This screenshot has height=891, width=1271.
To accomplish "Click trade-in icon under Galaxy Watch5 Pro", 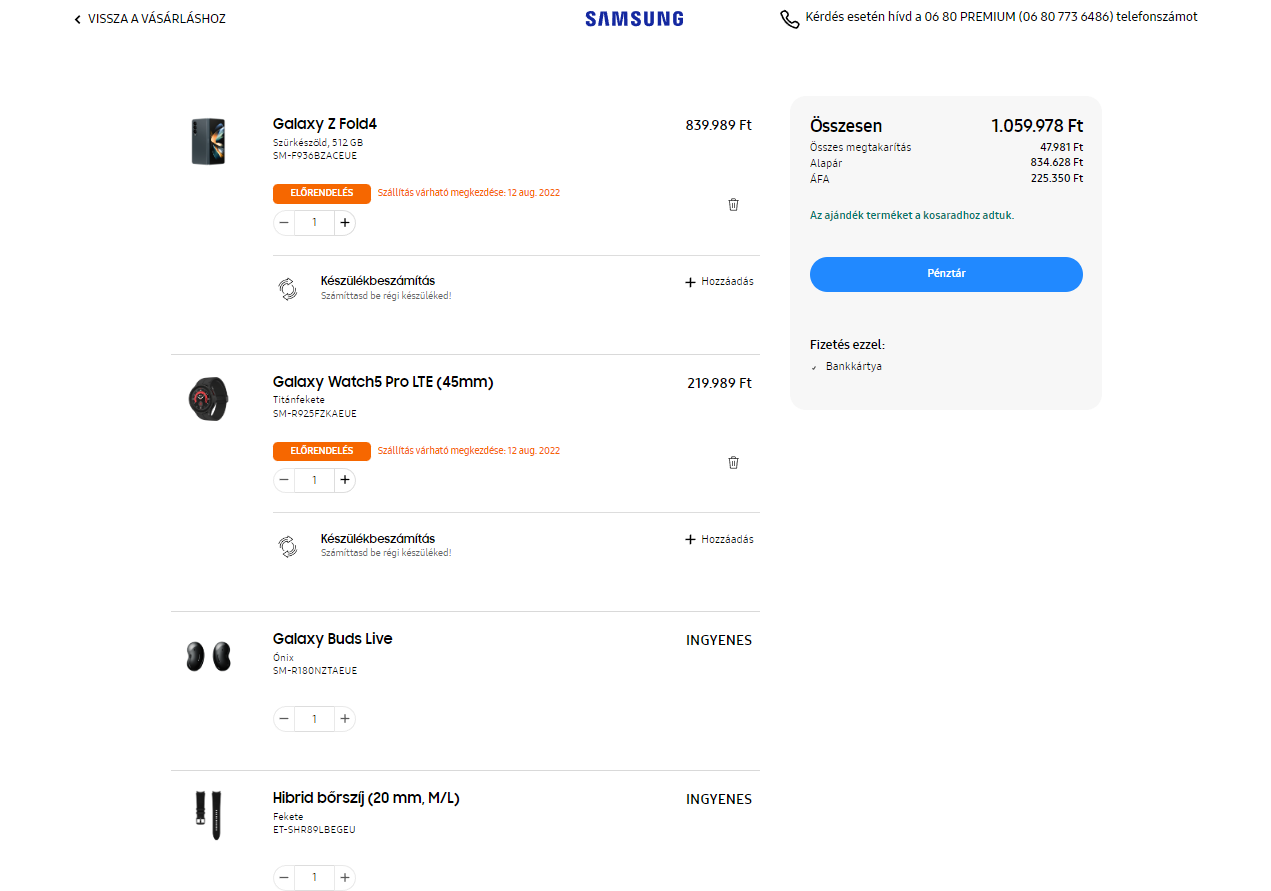I will click(287, 546).
